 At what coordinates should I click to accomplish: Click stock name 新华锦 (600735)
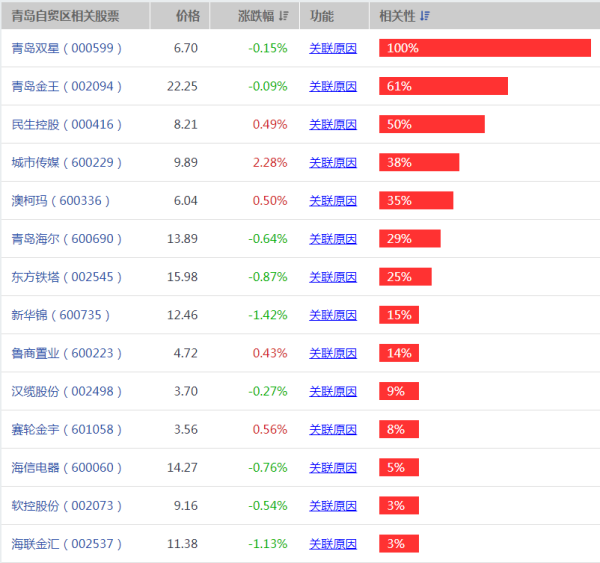(x=60, y=315)
